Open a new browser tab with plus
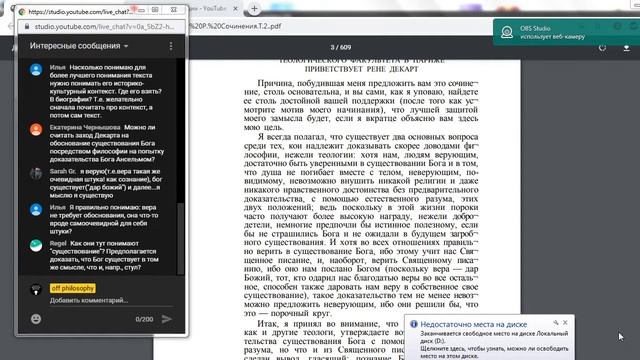Viewport: 640px width, 360px height. click(x=254, y=9)
